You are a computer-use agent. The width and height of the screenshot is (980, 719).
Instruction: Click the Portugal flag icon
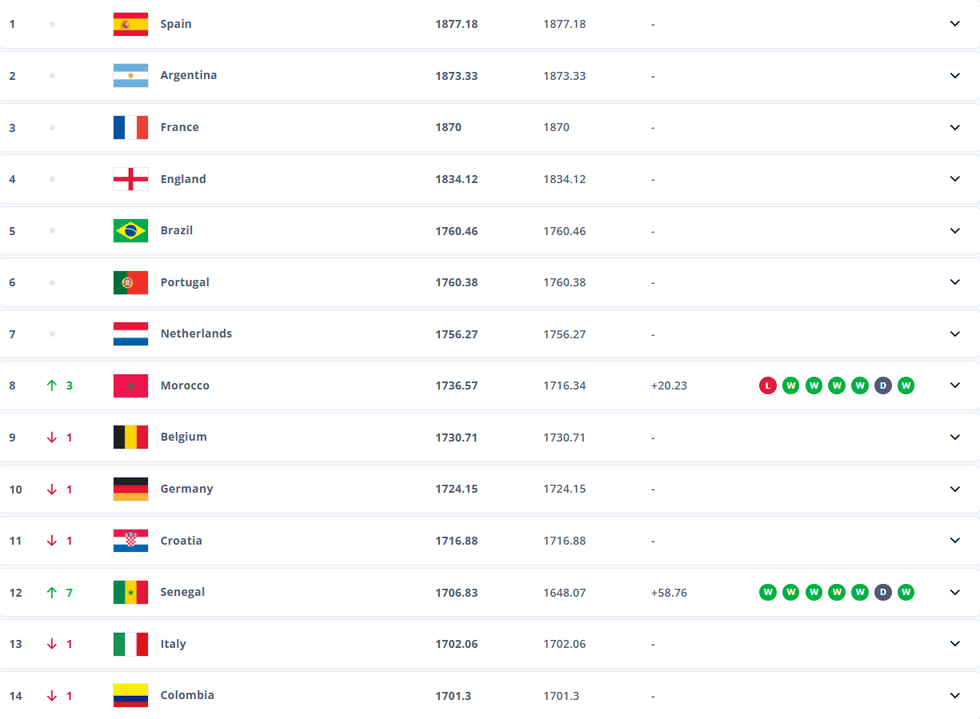(130, 283)
